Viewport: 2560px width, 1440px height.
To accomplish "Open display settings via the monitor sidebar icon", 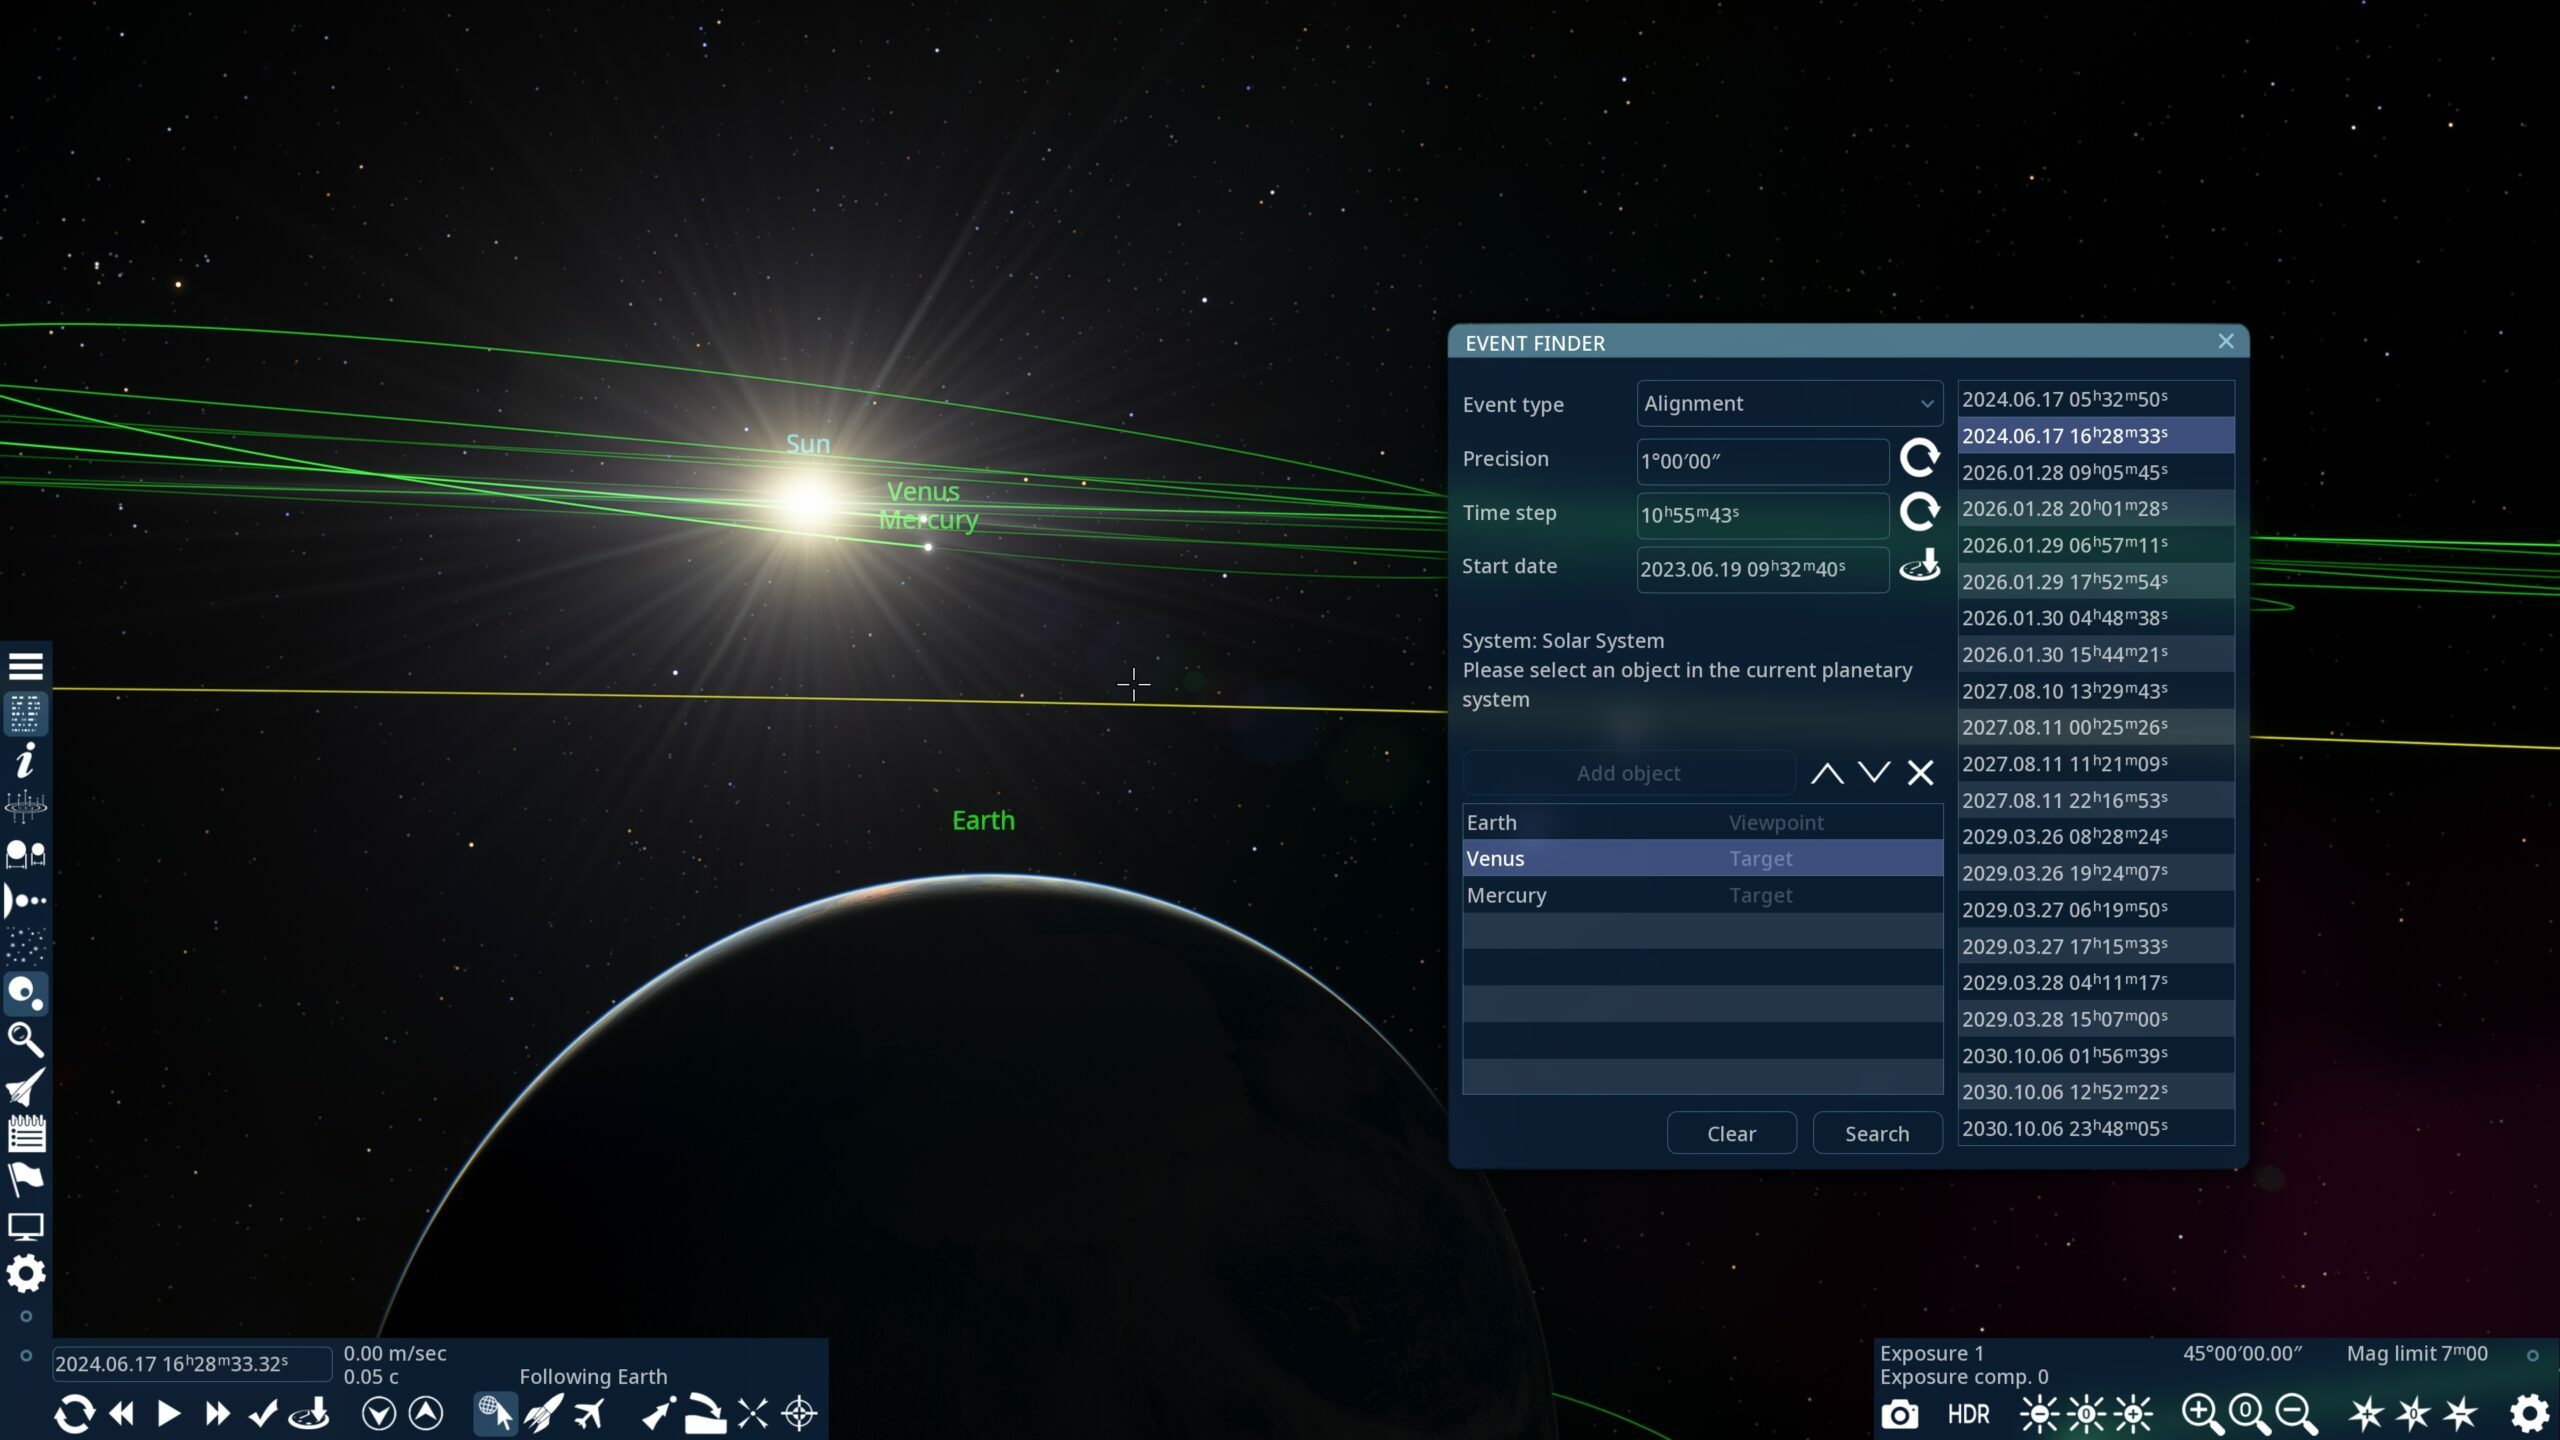I will (26, 1225).
